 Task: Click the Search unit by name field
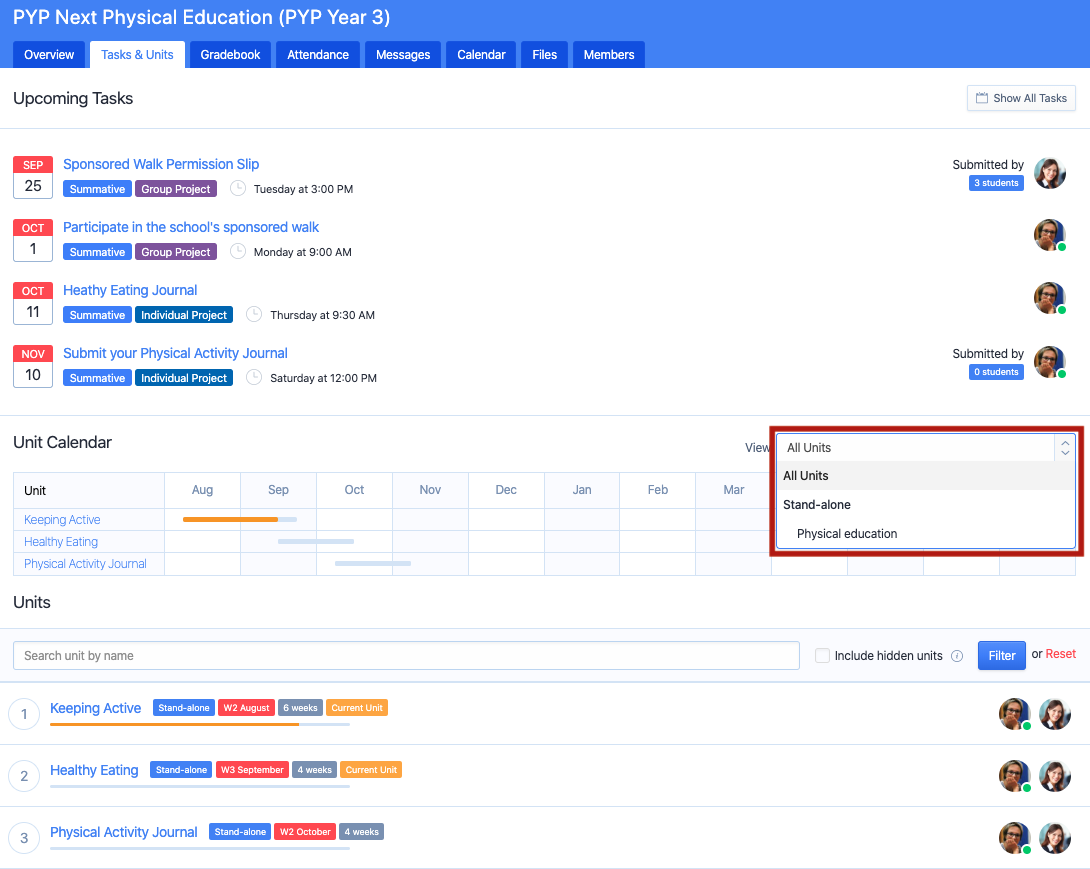406,656
